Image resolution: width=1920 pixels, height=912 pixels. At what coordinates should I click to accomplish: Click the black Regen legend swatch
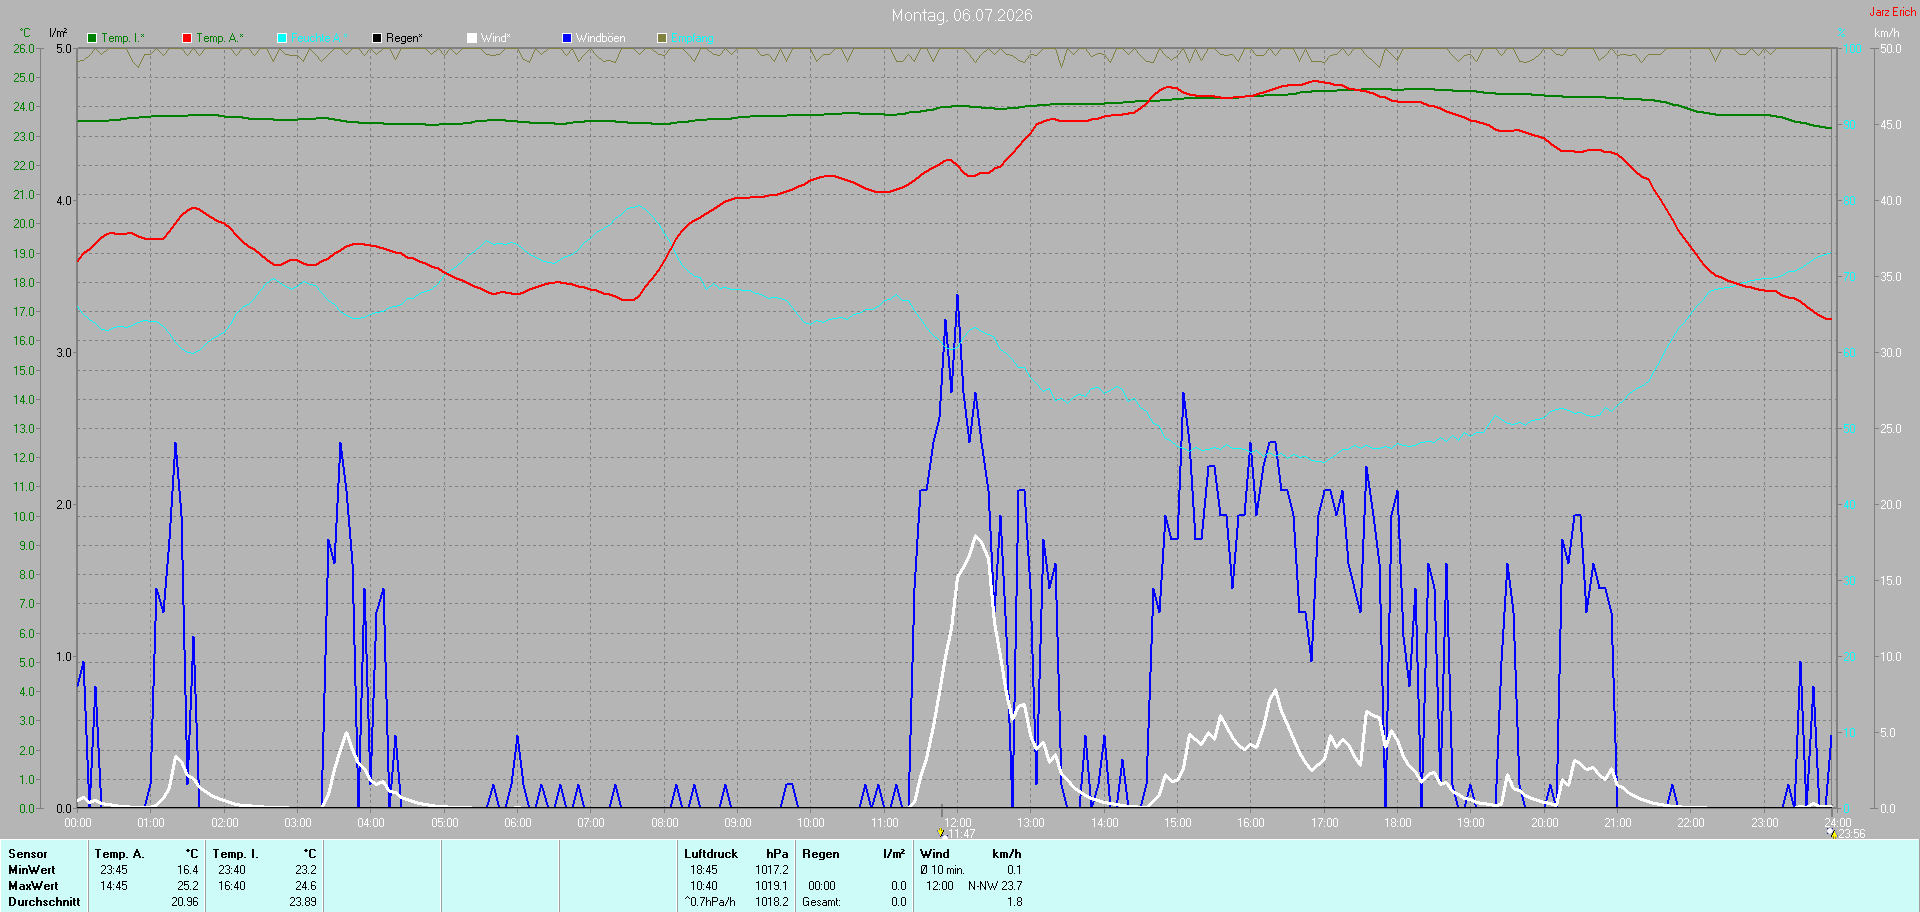[x=377, y=38]
